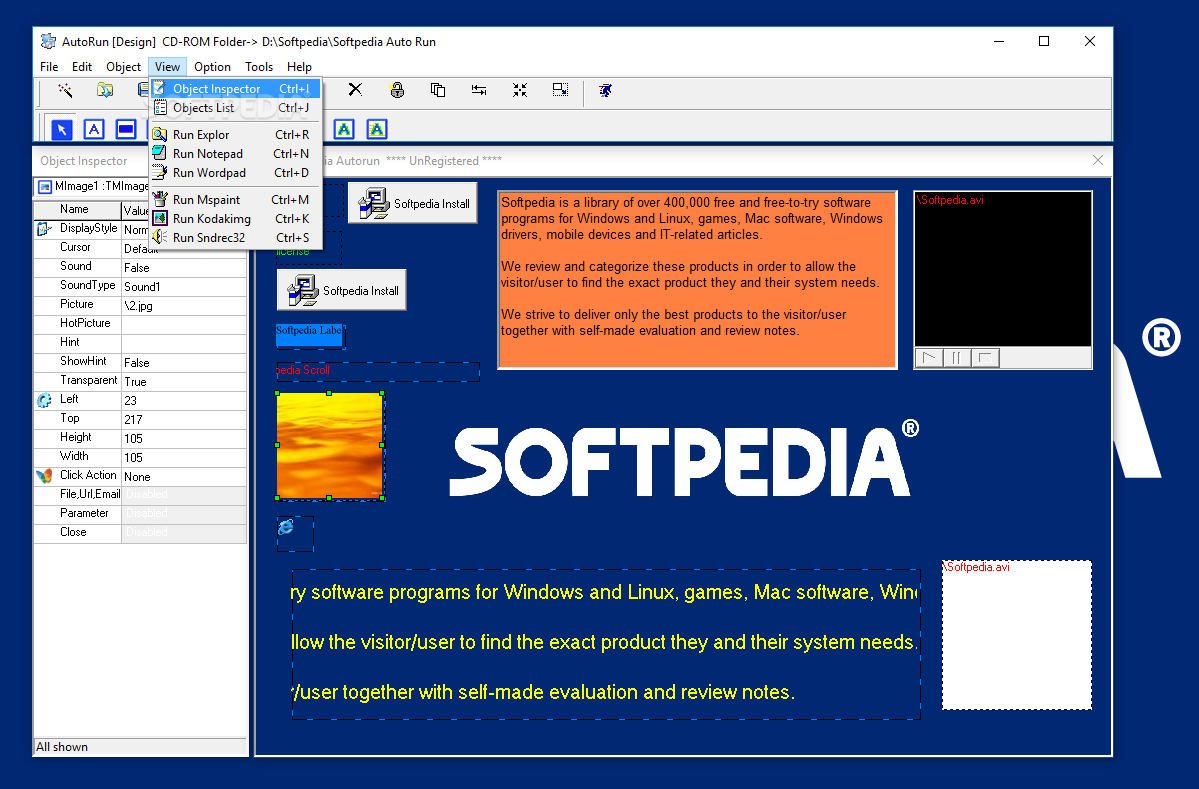Click the Picture value \2.jpg
This screenshot has width=1199, height=789.
coord(184,306)
